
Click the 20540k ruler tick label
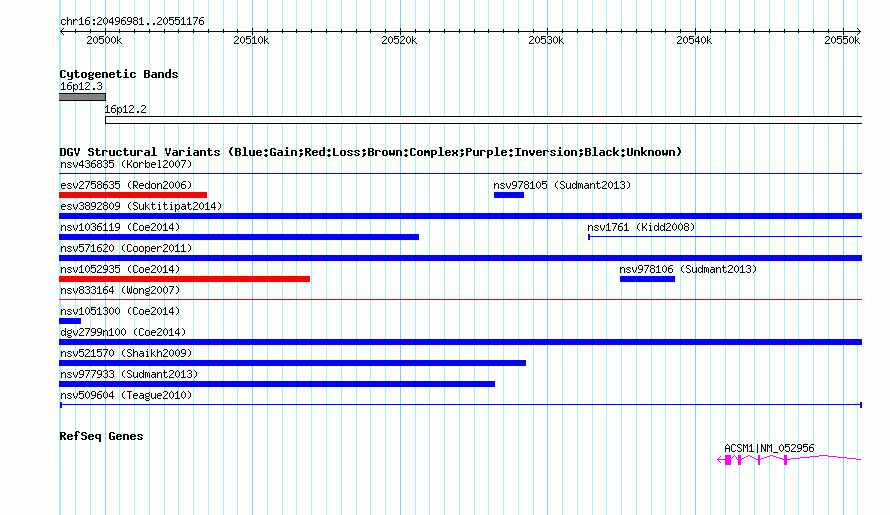(694, 40)
